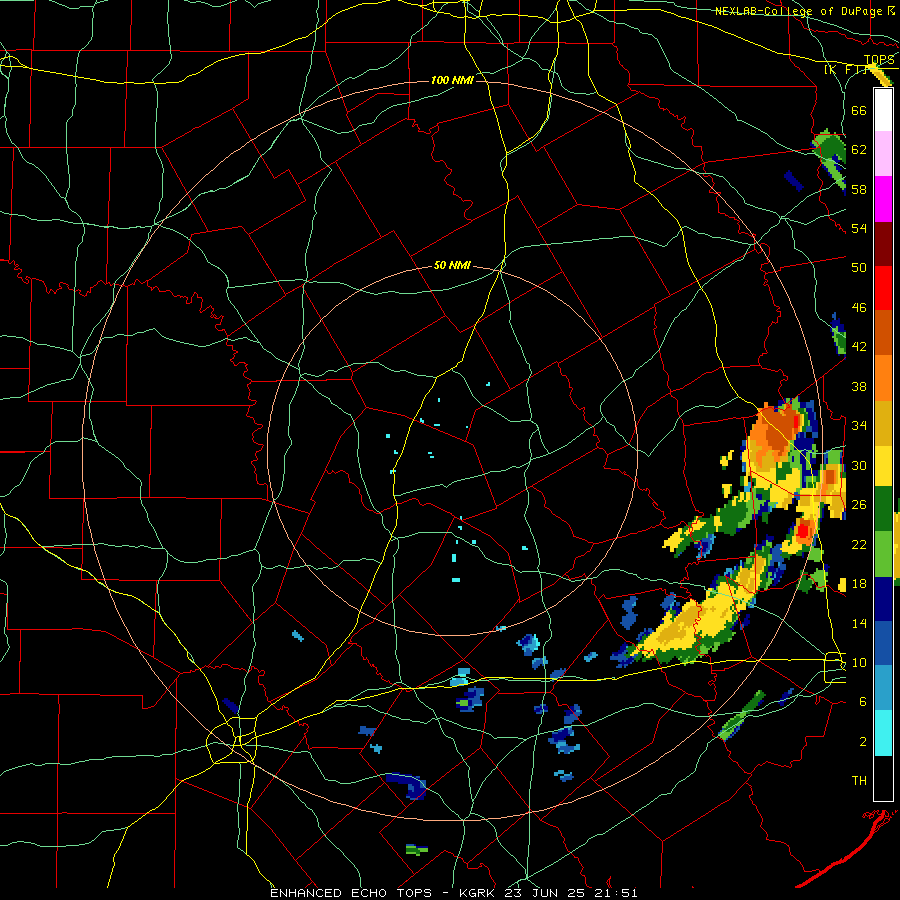The image size is (900, 900).
Task: Click the KGRK radar site identifier
Action: click(x=479, y=893)
